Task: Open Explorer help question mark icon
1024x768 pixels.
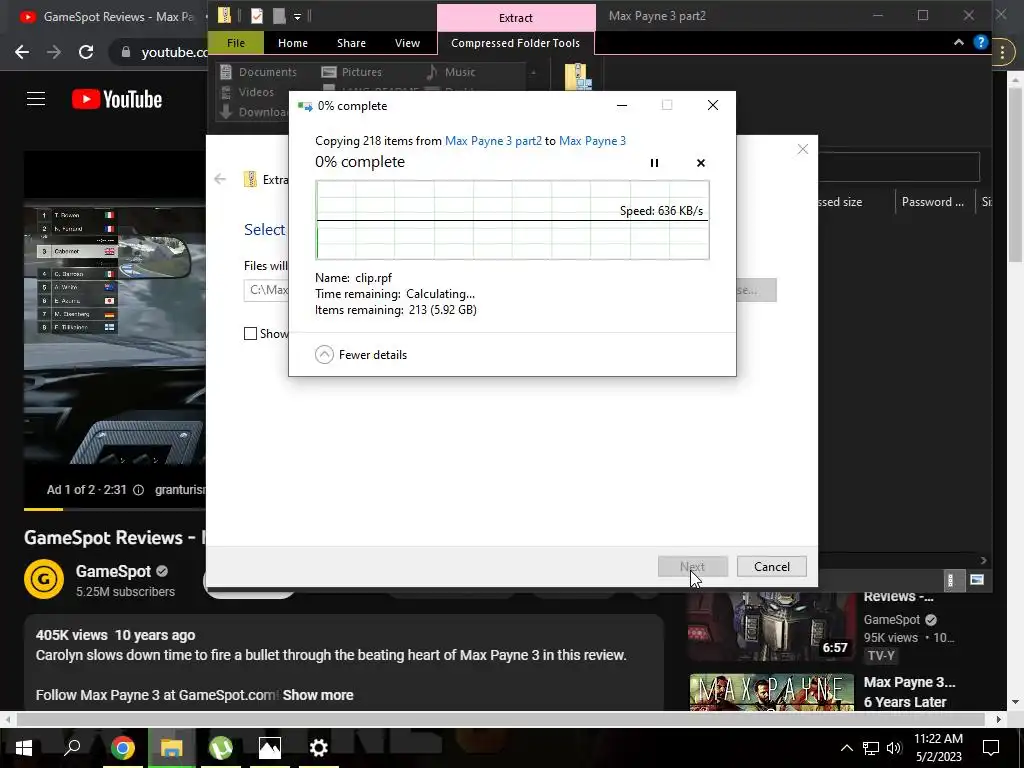Action: pyautogui.click(x=980, y=42)
